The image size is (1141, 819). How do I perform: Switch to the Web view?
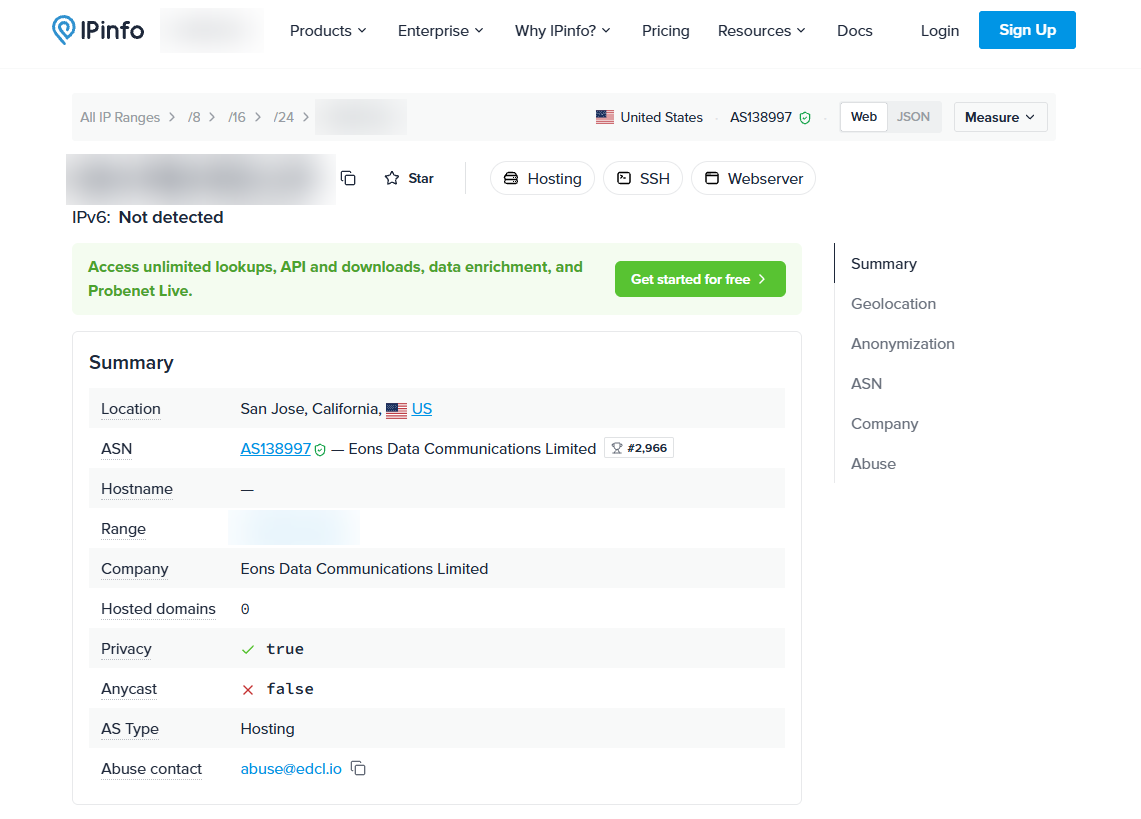[x=864, y=116]
